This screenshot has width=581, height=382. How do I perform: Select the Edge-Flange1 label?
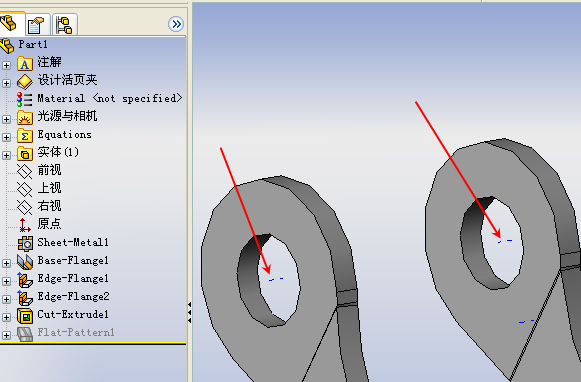[73, 278]
